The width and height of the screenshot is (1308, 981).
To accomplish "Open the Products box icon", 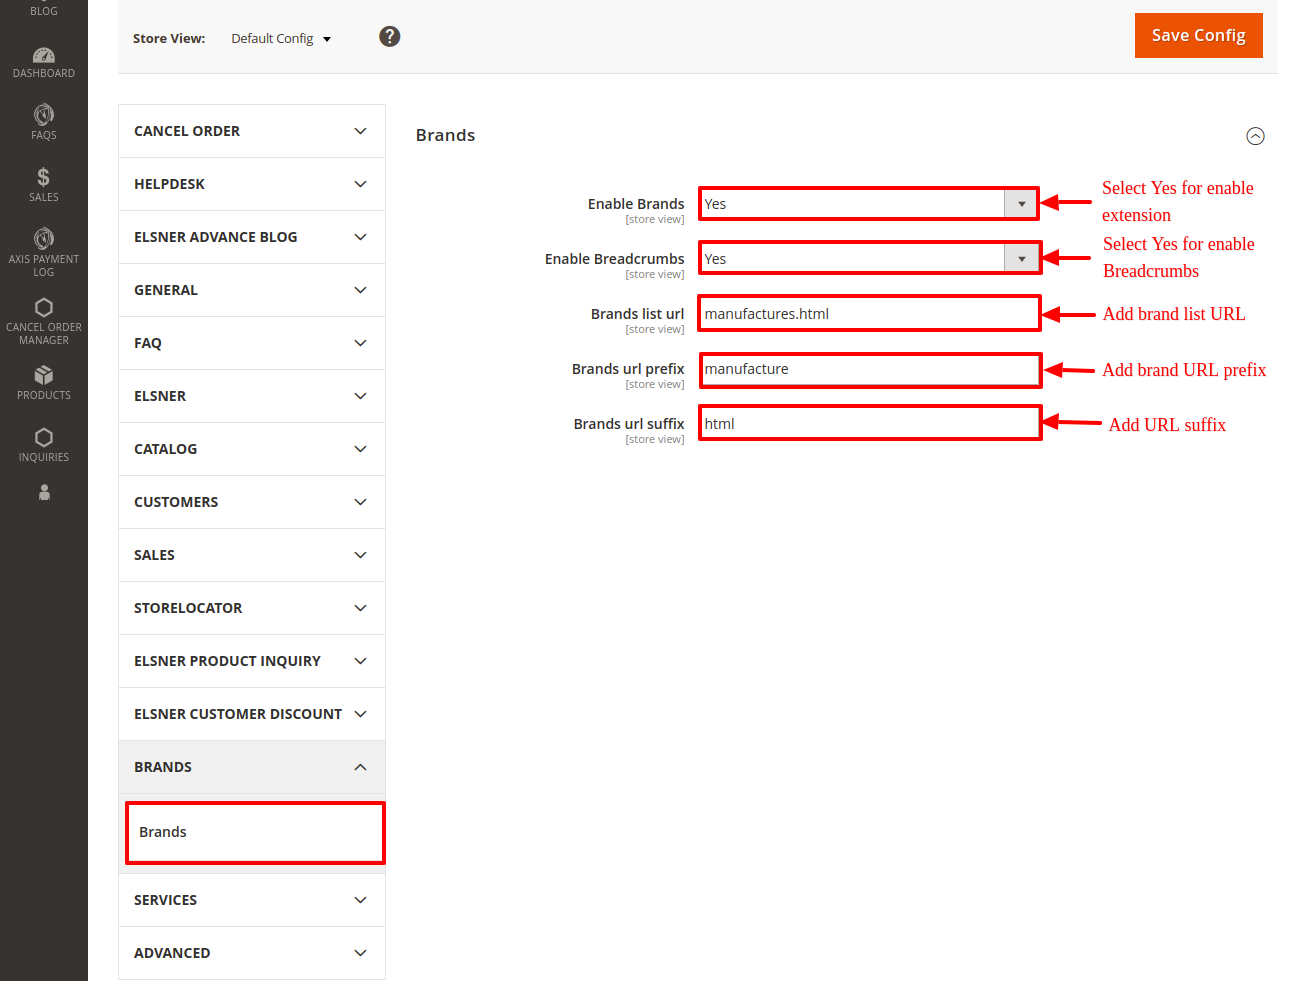I will click(x=43, y=382).
